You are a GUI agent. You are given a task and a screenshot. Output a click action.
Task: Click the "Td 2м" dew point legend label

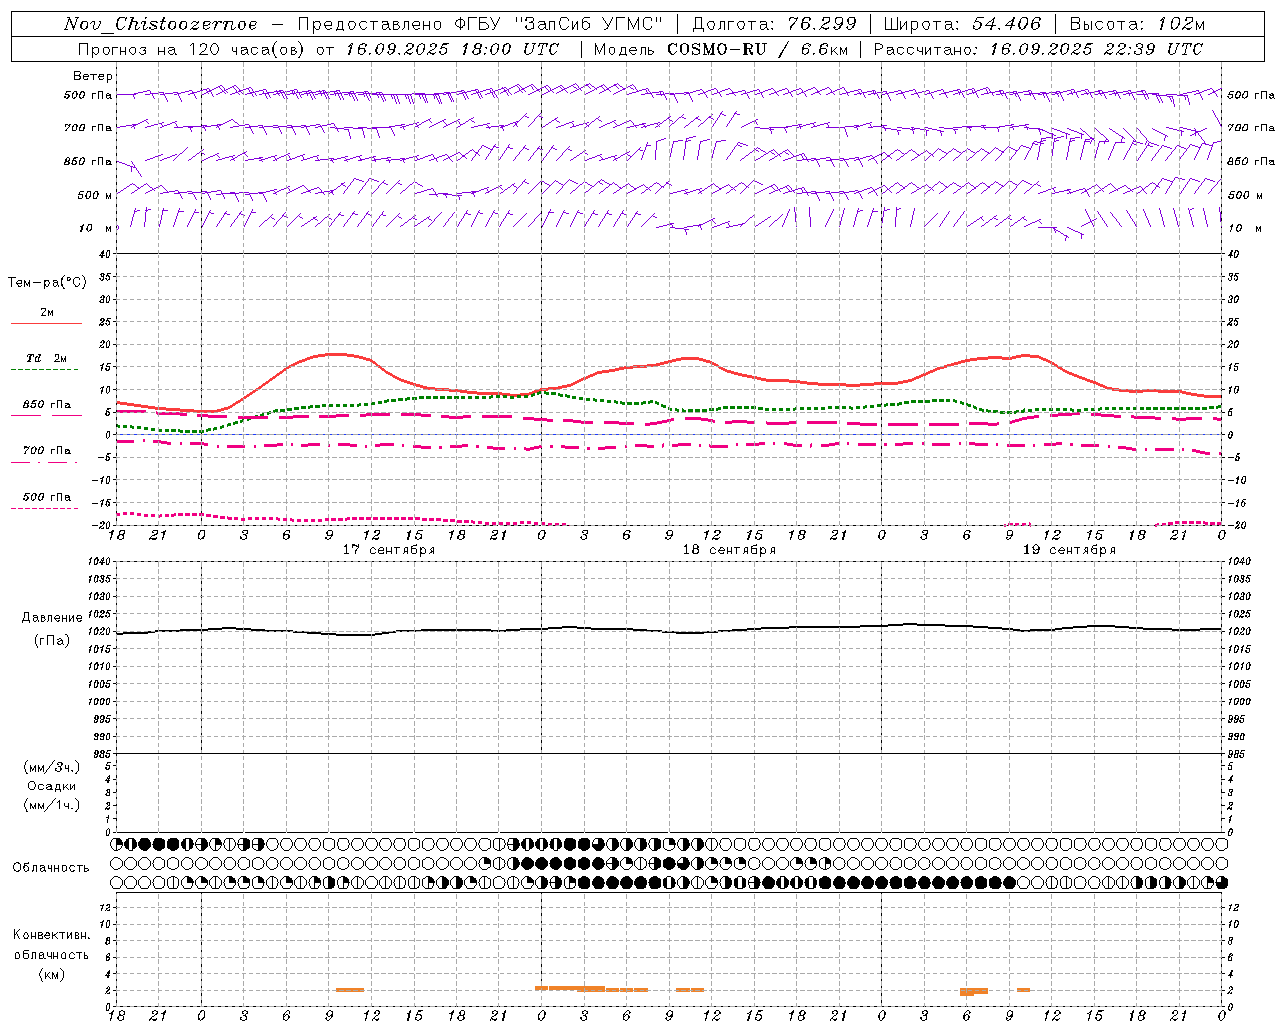[x=46, y=358]
